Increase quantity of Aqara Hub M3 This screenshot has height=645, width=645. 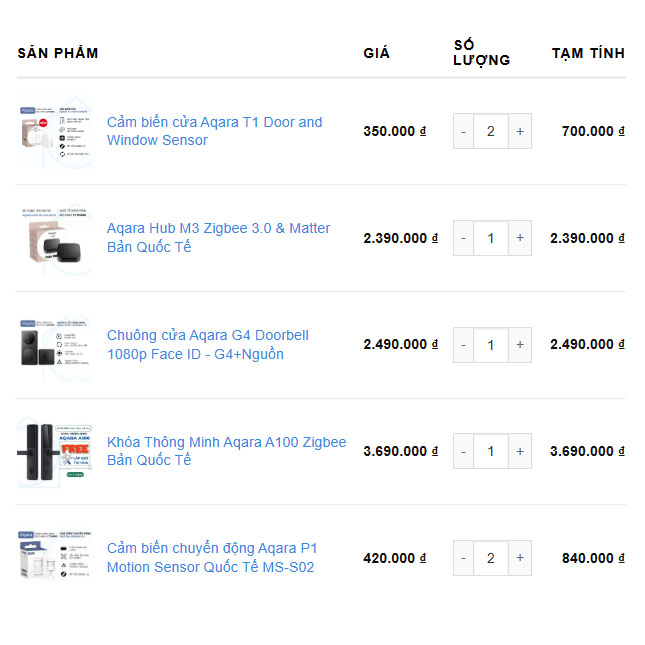(519, 238)
